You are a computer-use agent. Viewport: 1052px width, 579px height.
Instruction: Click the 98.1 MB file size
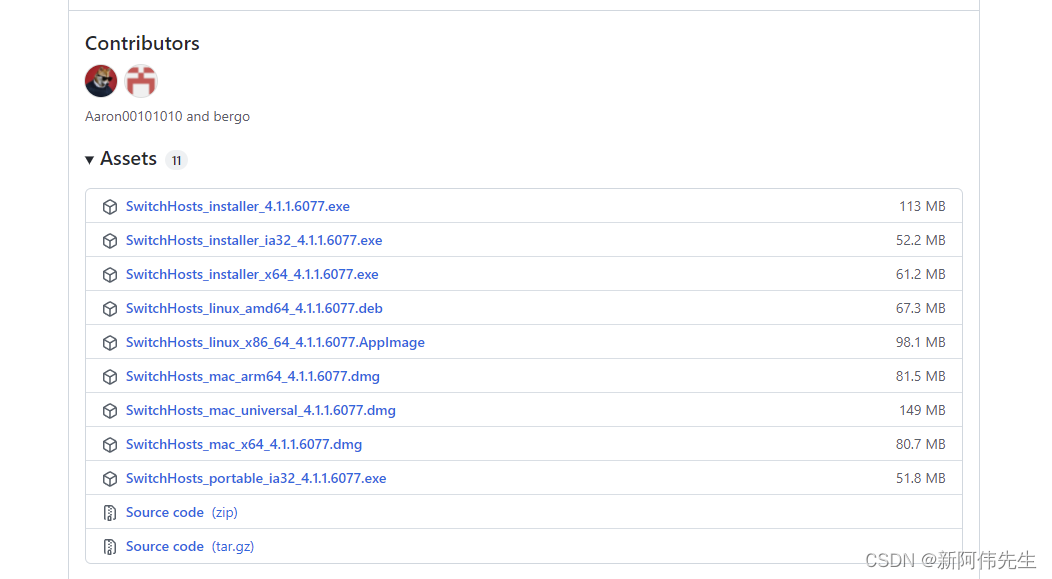(920, 342)
